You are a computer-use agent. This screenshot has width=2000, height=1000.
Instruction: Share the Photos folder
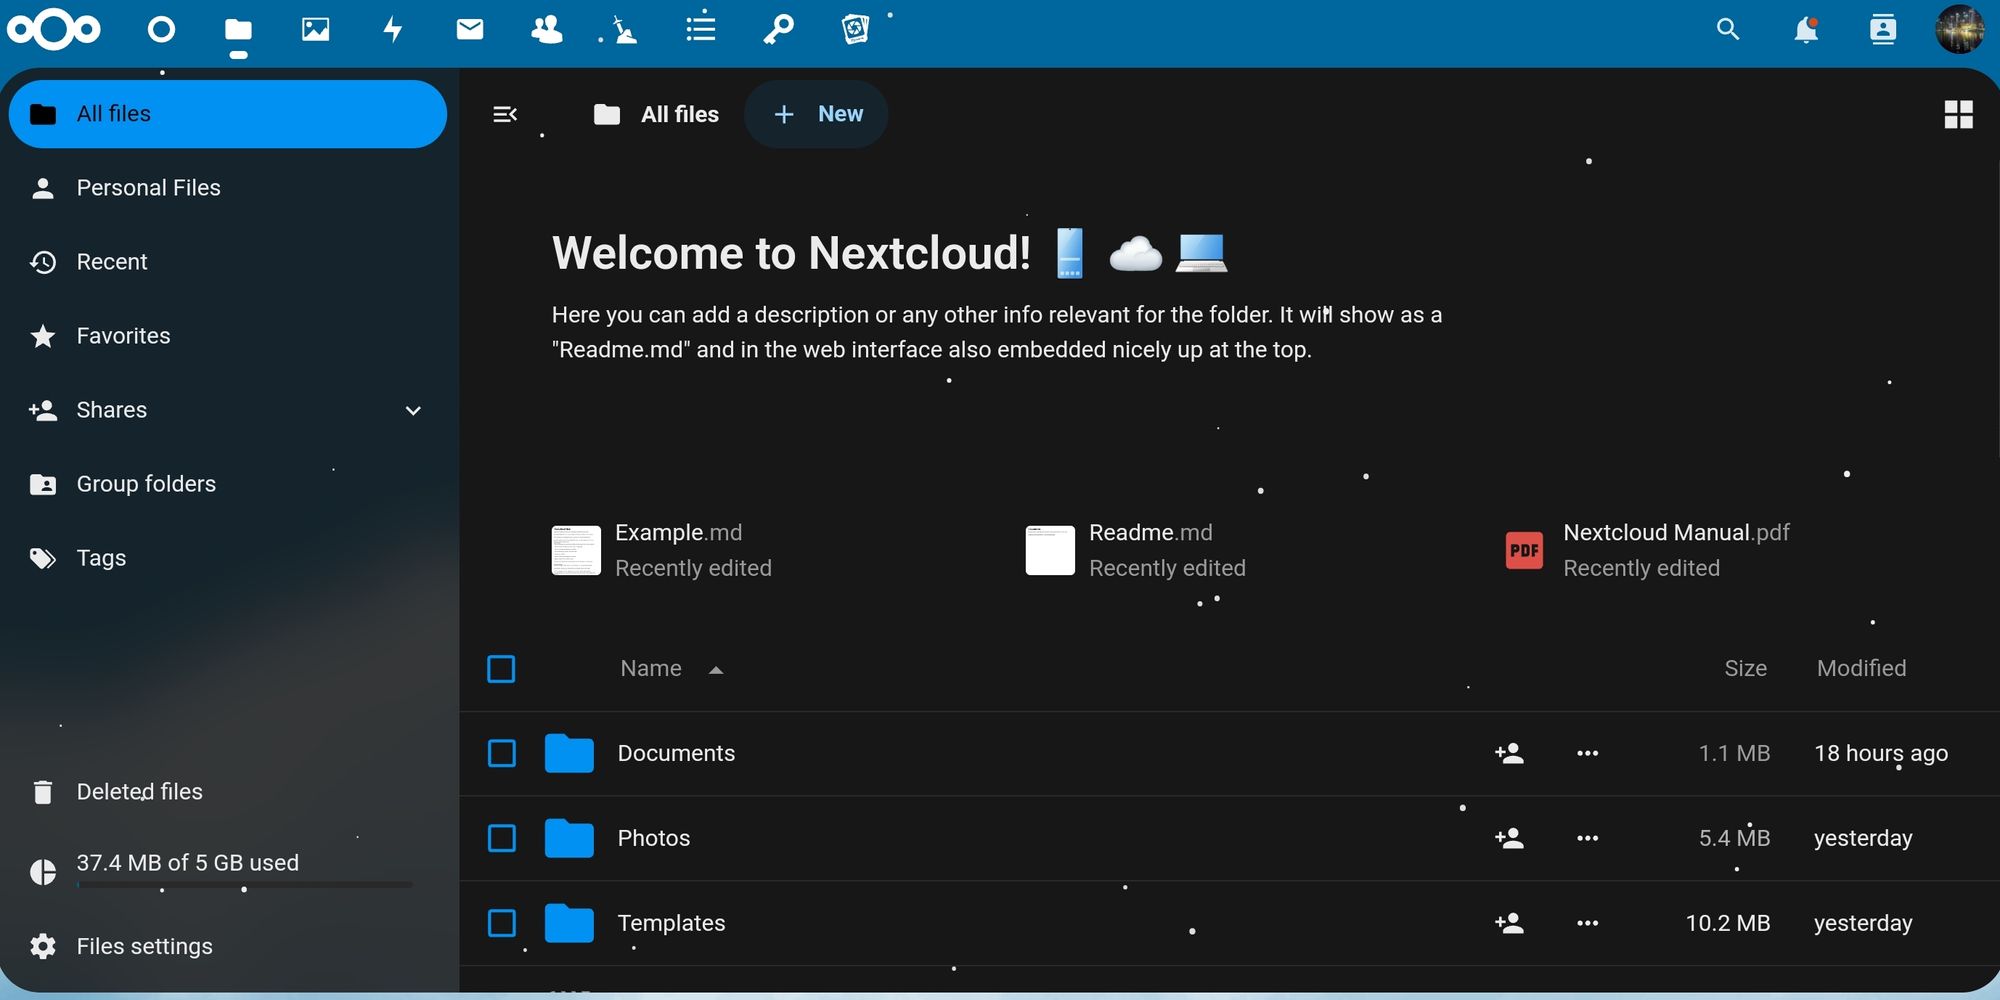click(1509, 838)
